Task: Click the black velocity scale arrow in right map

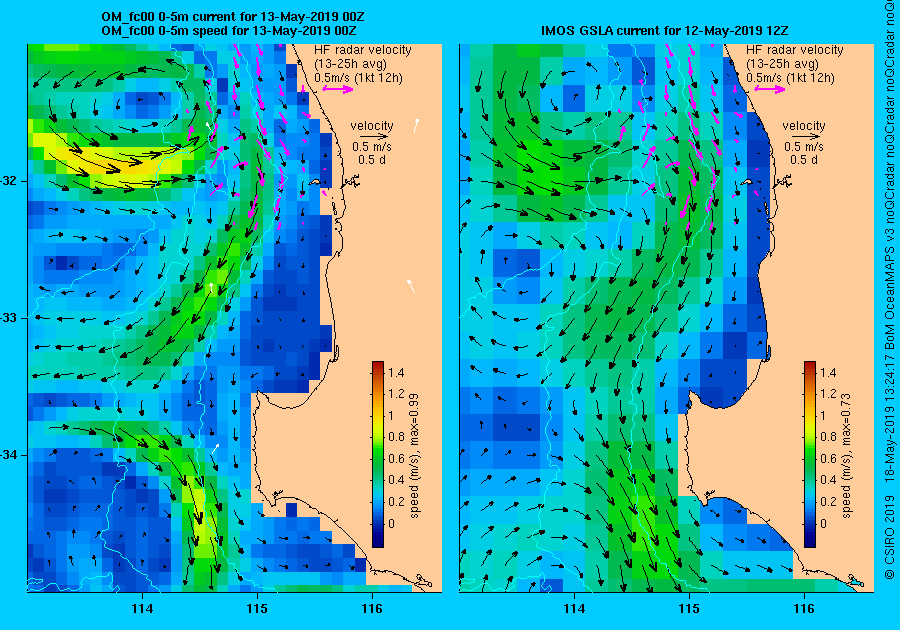Action: point(805,137)
